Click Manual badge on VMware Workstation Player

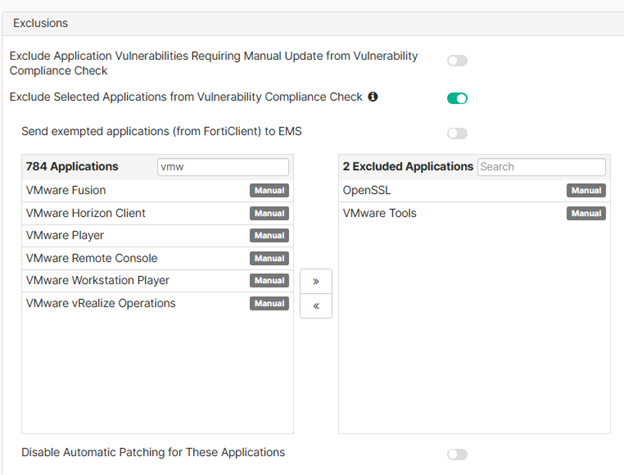point(269,280)
